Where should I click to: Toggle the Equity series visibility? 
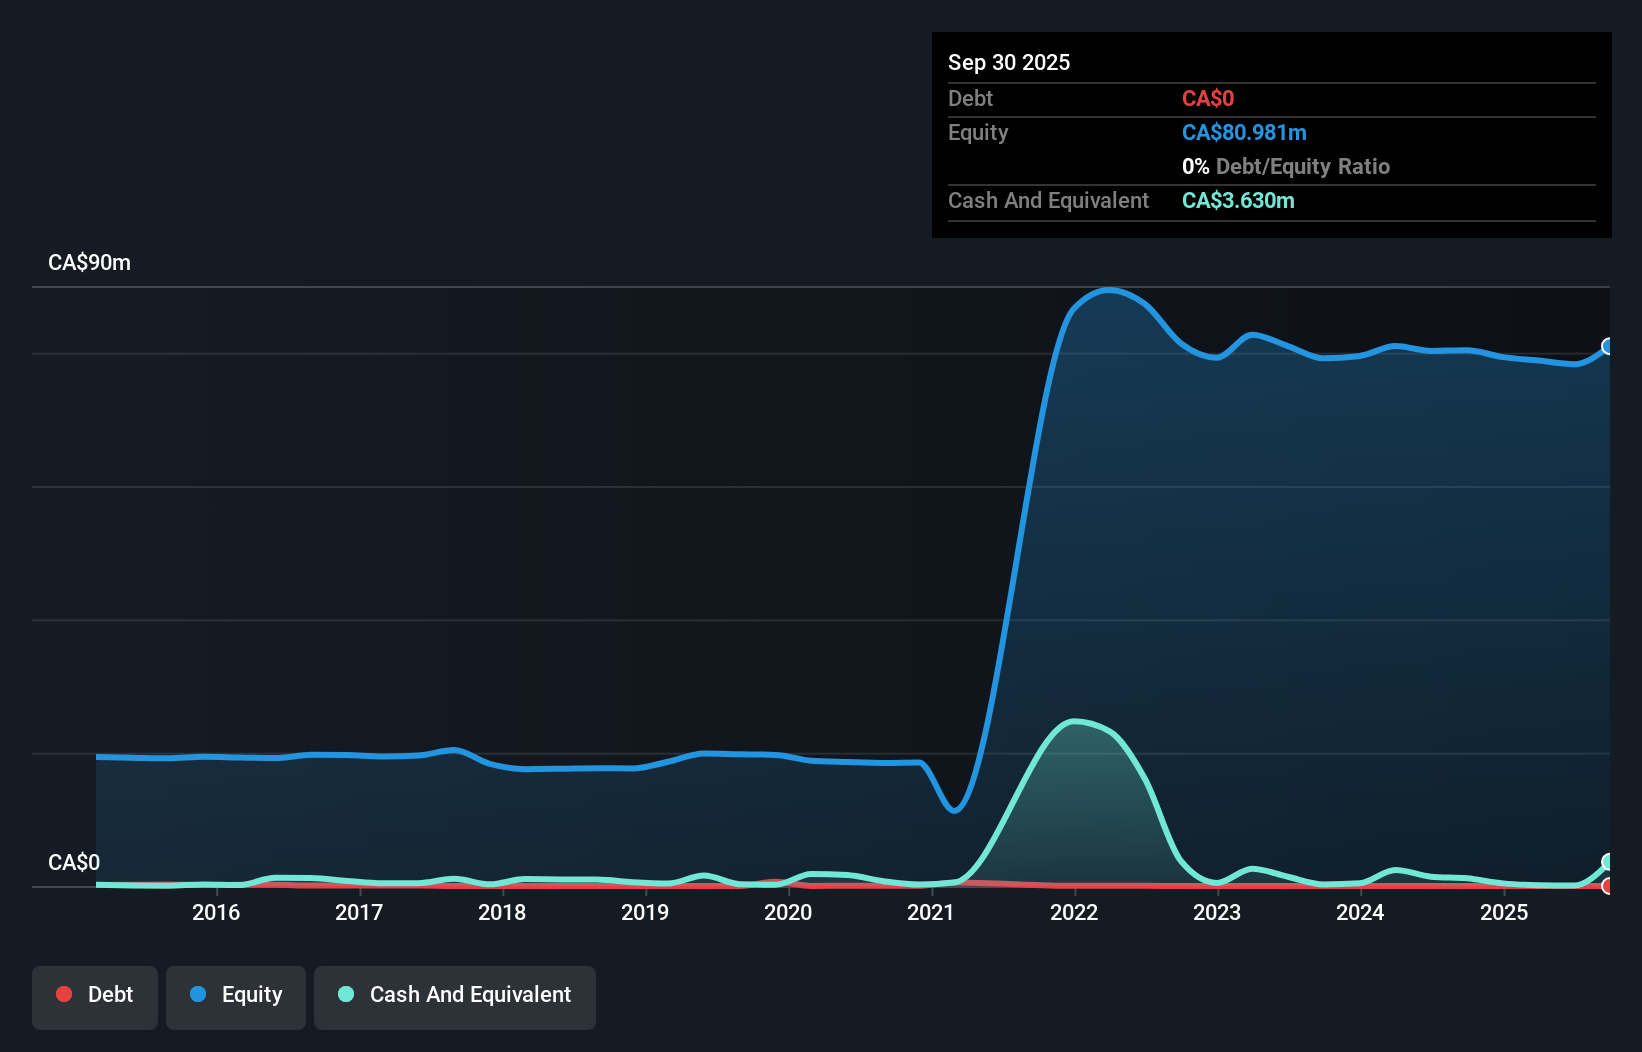pyautogui.click(x=235, y=995)
